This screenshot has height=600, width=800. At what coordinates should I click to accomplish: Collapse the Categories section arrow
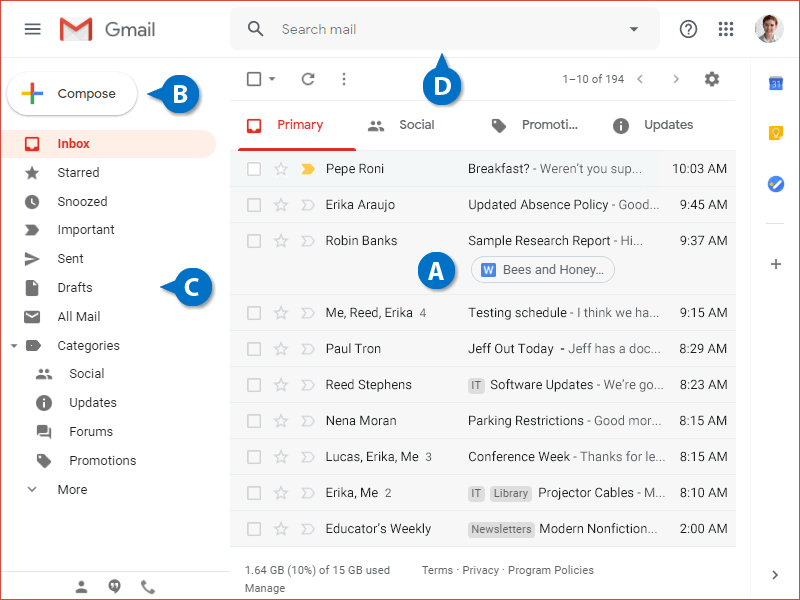14,346
